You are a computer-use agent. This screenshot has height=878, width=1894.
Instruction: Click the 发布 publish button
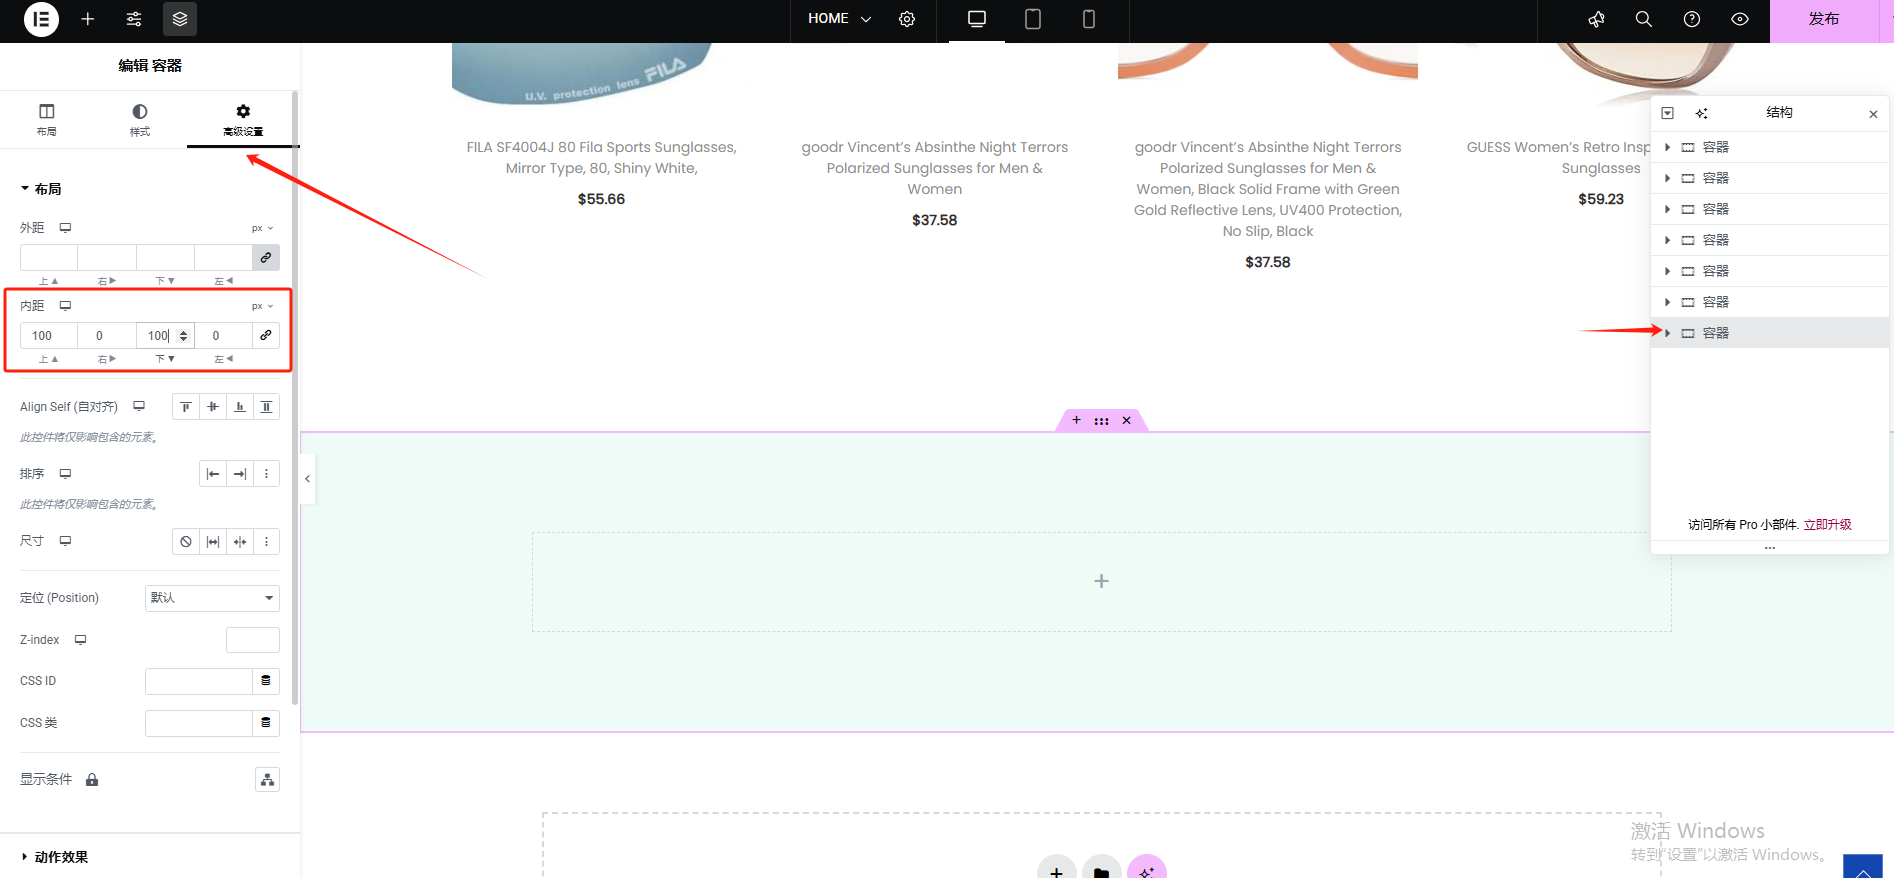coord(1823,19)
